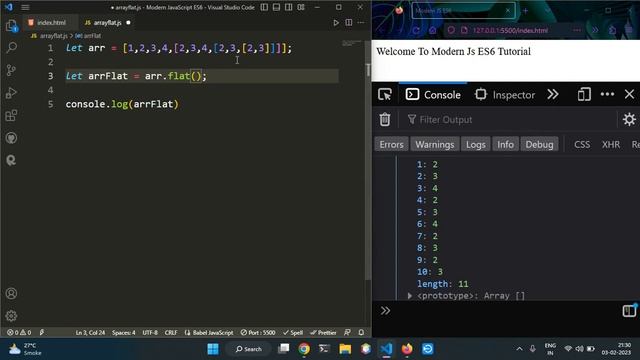
Task: Change encoding via UTF-8 status item
Action: coord(150,333)
